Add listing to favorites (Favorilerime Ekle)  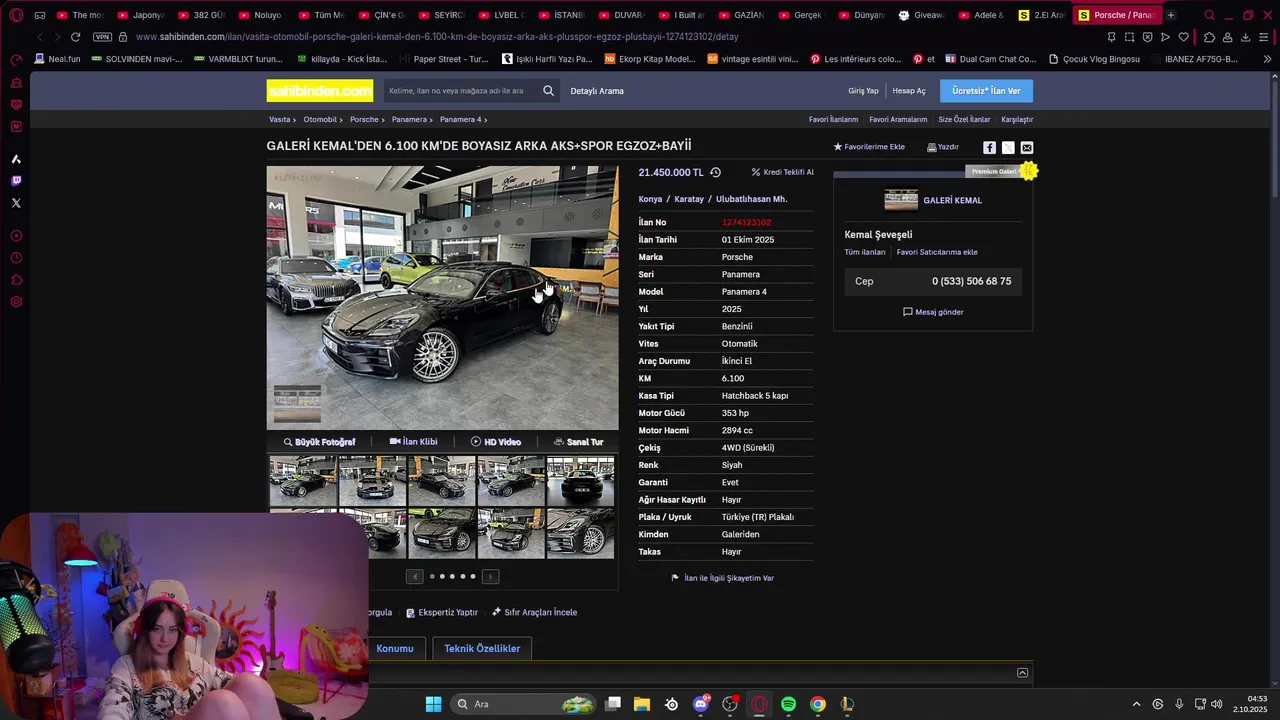pyautogui.click(x=869, y=147)
